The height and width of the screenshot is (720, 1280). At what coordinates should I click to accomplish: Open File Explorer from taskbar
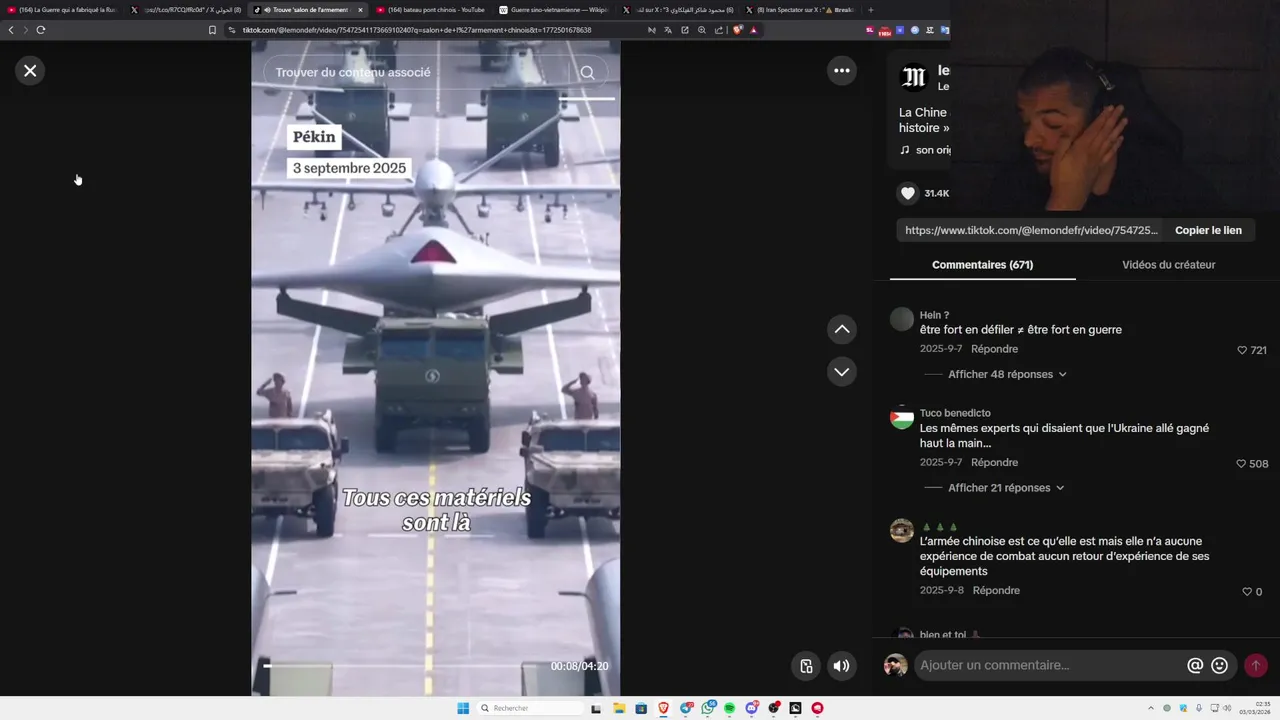click(619, 708)
